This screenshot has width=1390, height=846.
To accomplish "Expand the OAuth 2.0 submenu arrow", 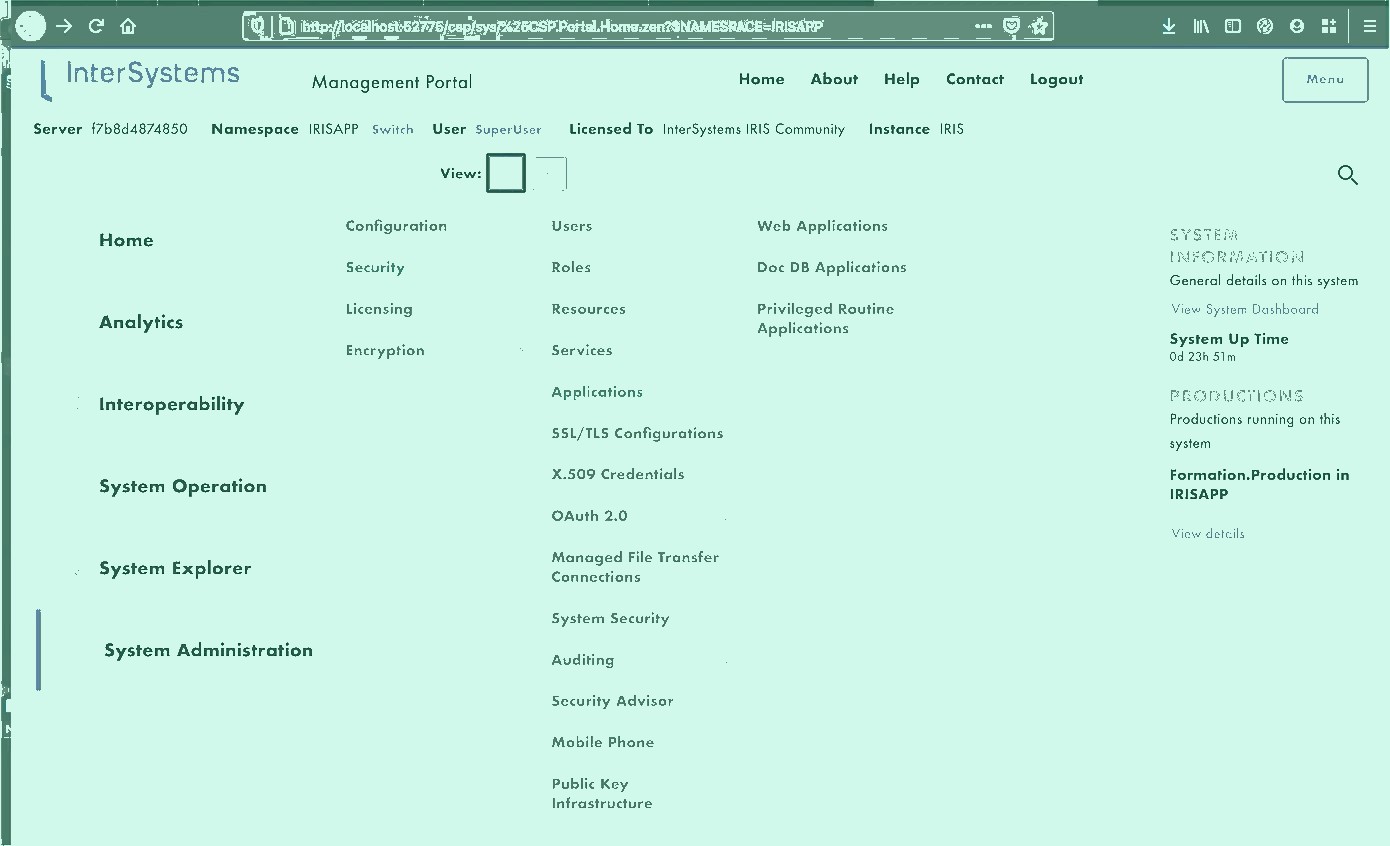I will tap(724, 517).
